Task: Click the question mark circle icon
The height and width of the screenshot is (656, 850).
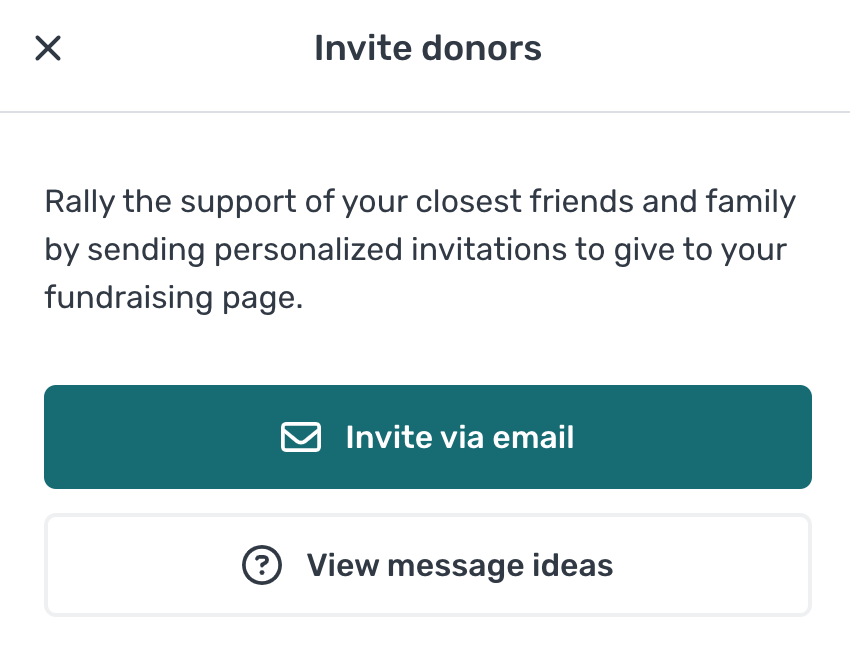Action: (x=263, y=565)
